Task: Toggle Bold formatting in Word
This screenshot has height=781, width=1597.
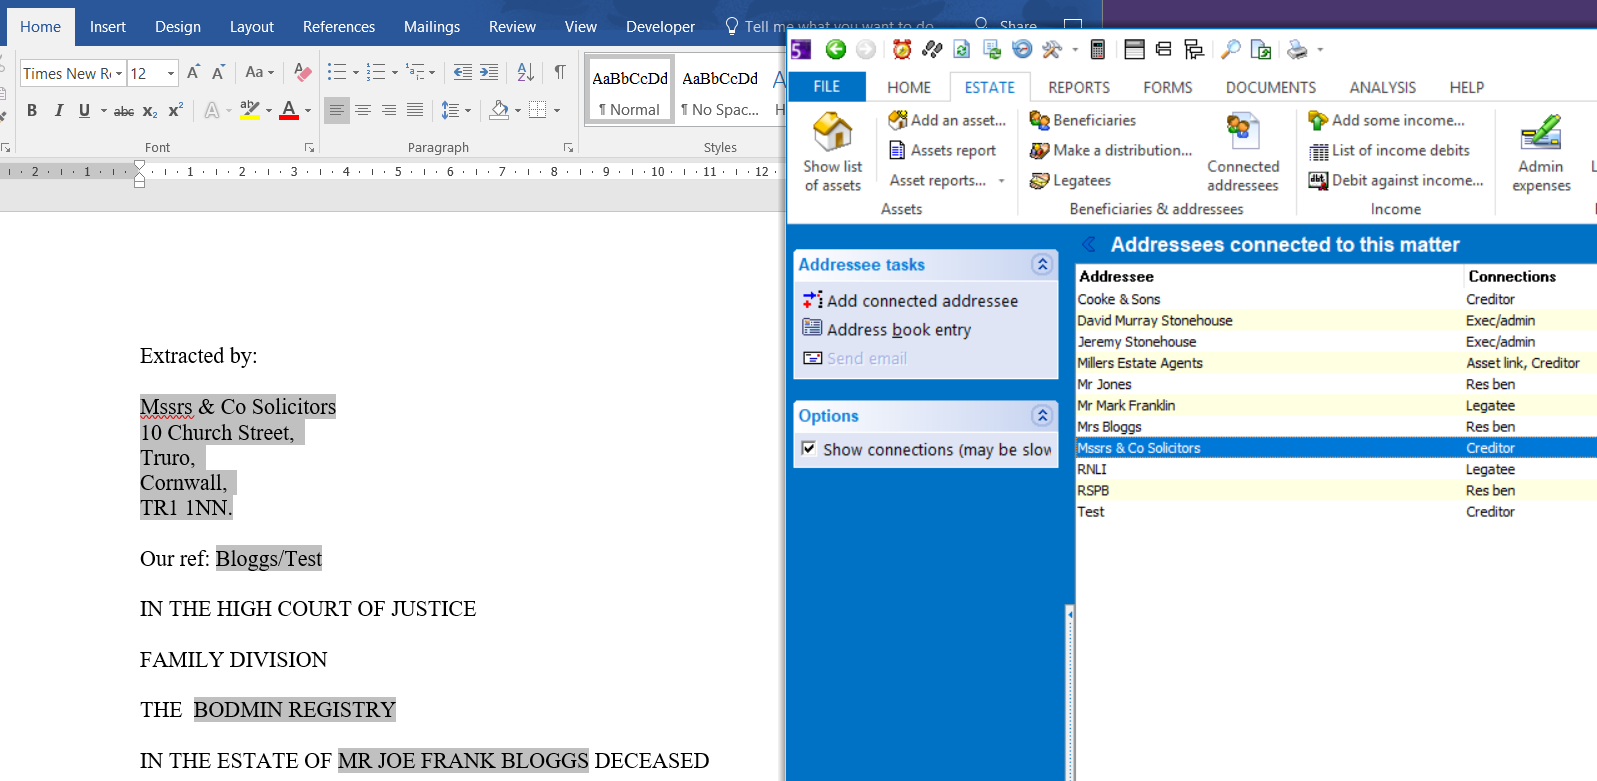Action: pyautogui.click(x=32, y=110)
